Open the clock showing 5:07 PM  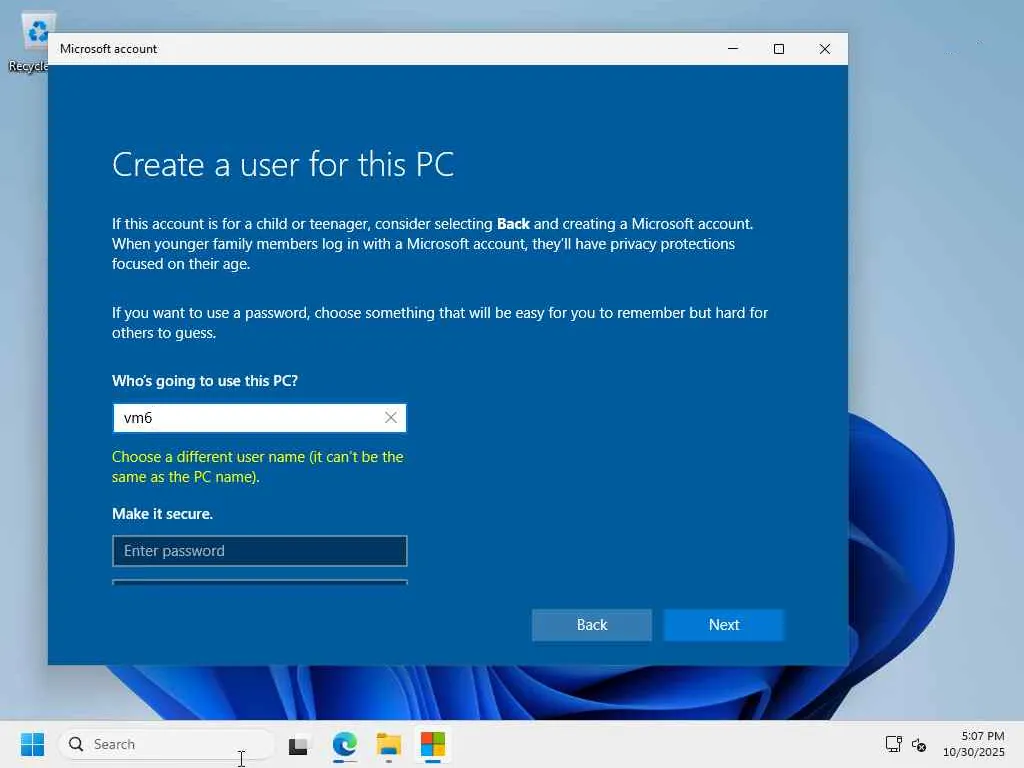(x=973, y=744)
